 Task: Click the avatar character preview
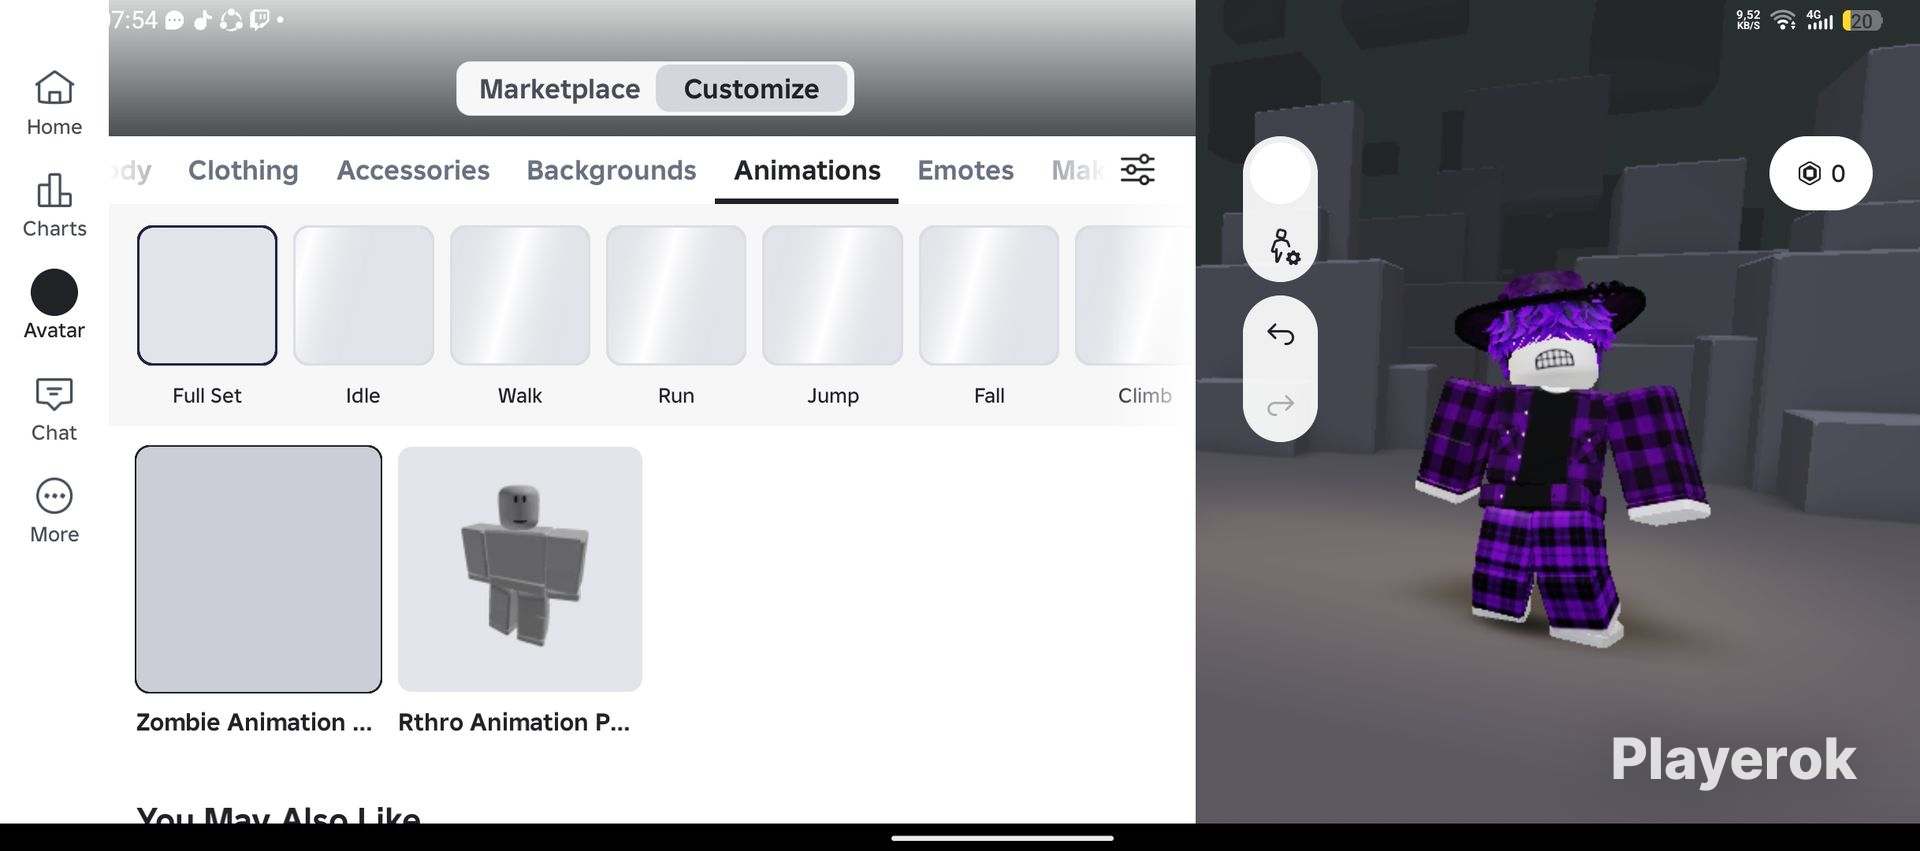point(1560,460)
